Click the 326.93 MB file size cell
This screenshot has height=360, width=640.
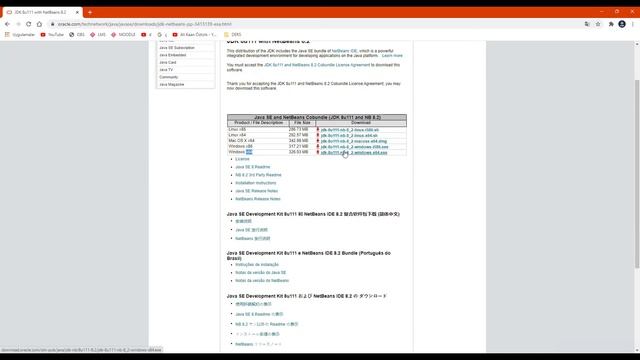pos(298,152)
